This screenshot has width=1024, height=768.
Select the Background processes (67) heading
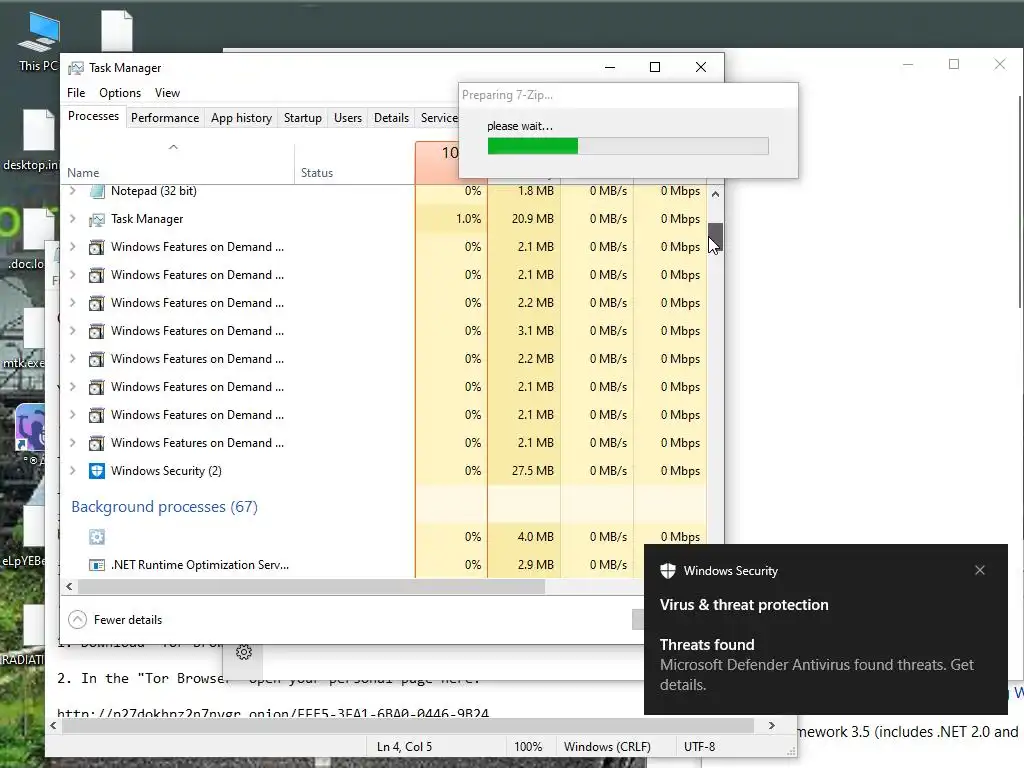coord(165,507)
